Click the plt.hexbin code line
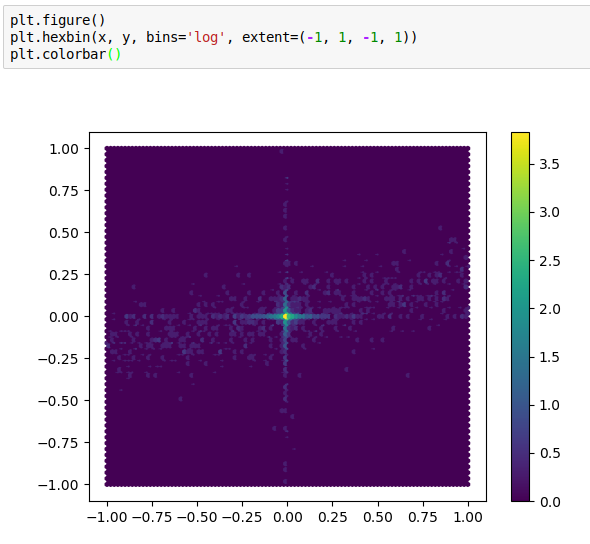 [x=213, y=37]
